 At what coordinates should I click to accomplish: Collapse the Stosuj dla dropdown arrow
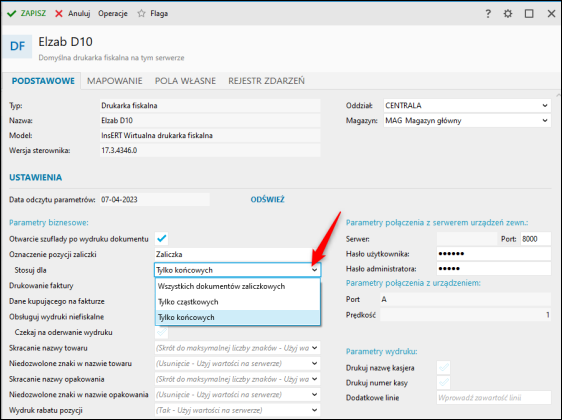(x=314, y=270)
